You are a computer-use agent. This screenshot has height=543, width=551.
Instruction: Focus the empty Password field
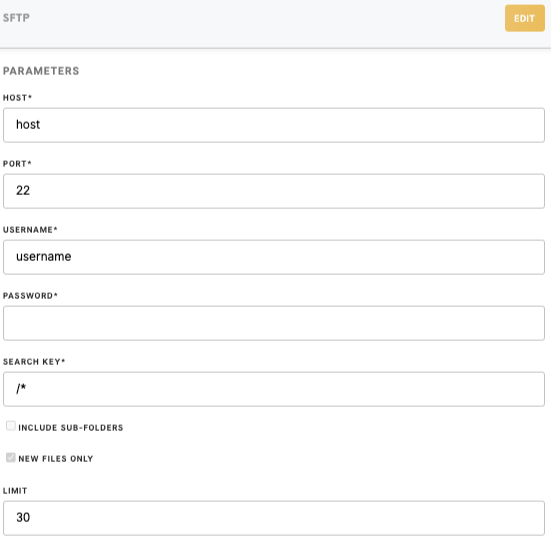click(274, 323)
